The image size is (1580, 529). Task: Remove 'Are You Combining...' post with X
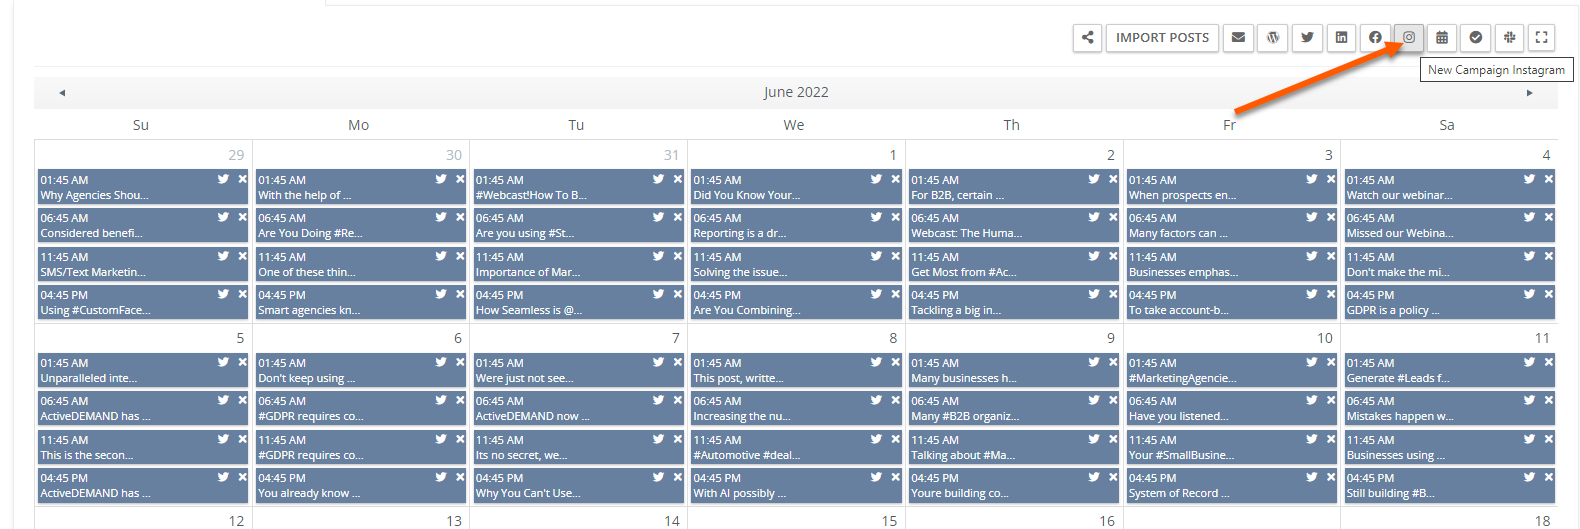tap(895, 294)
